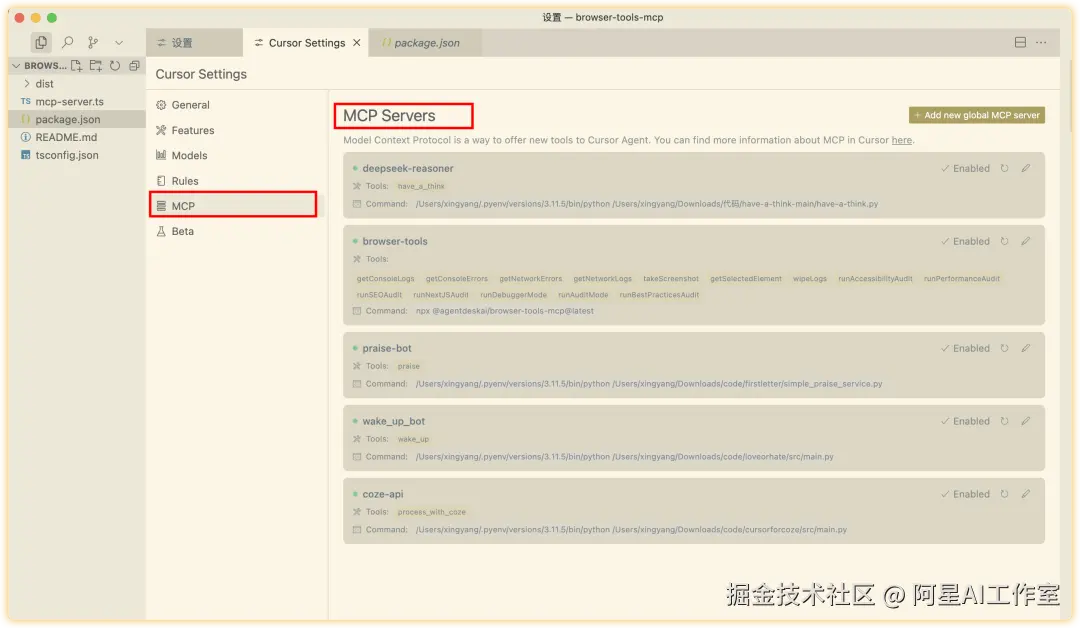The width and height of the screenshot is (1080, 628).
Task: Refresh the deepseek-reasoner server
Action: point(1004,168)
